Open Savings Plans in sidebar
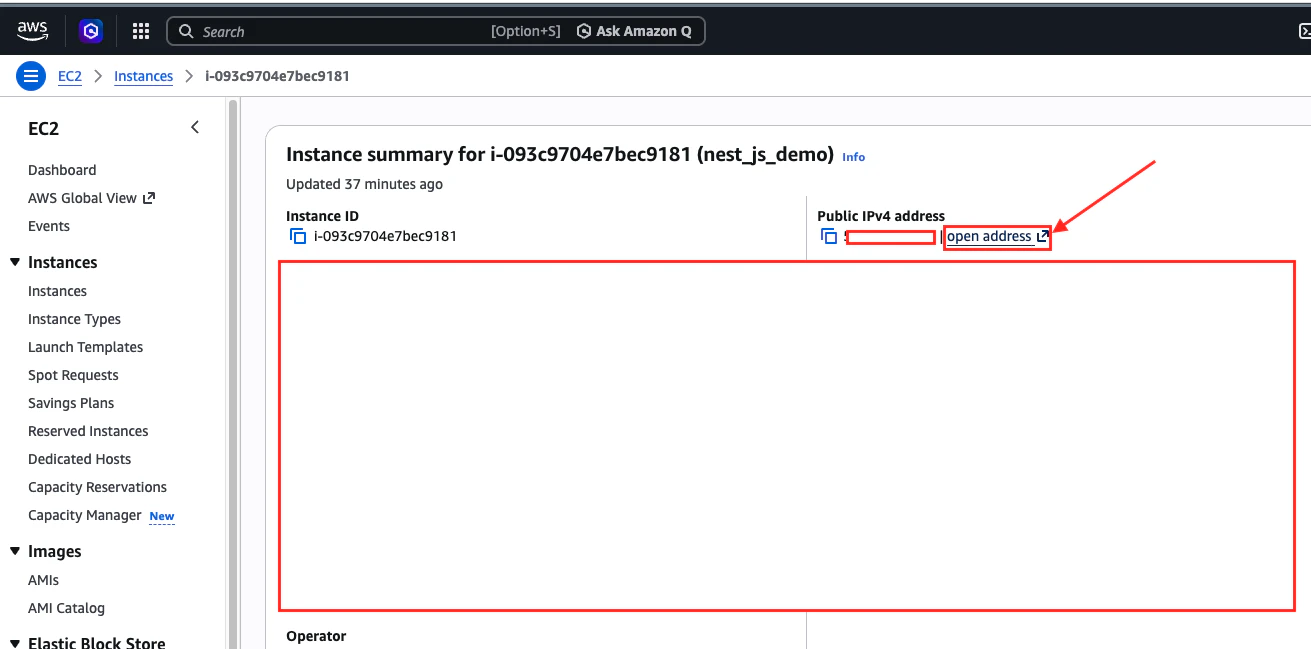This screenshot has width=1311, height=649. 71,403
